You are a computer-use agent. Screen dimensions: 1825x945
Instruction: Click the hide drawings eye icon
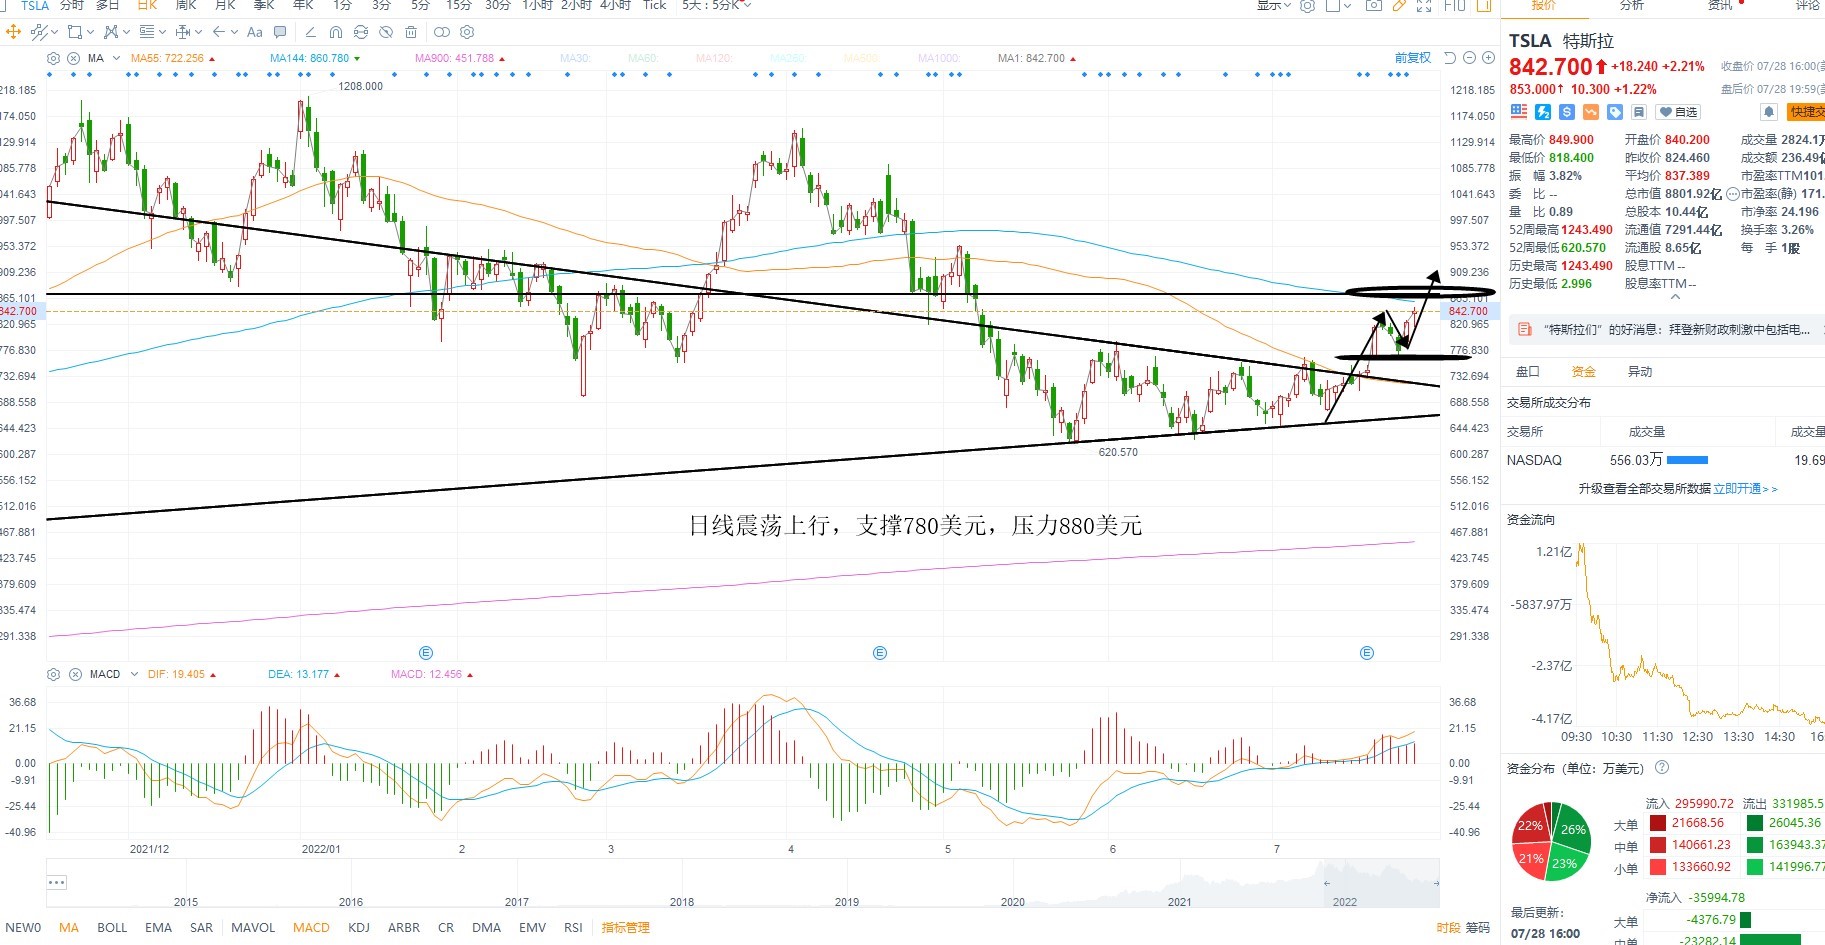tap(386, 32)
